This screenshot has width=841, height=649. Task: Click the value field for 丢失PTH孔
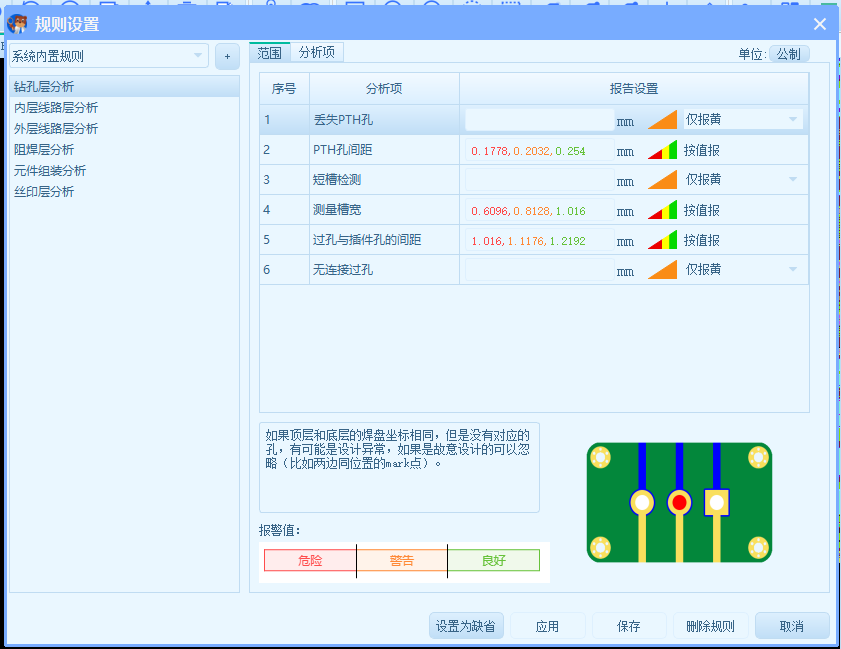540,120
